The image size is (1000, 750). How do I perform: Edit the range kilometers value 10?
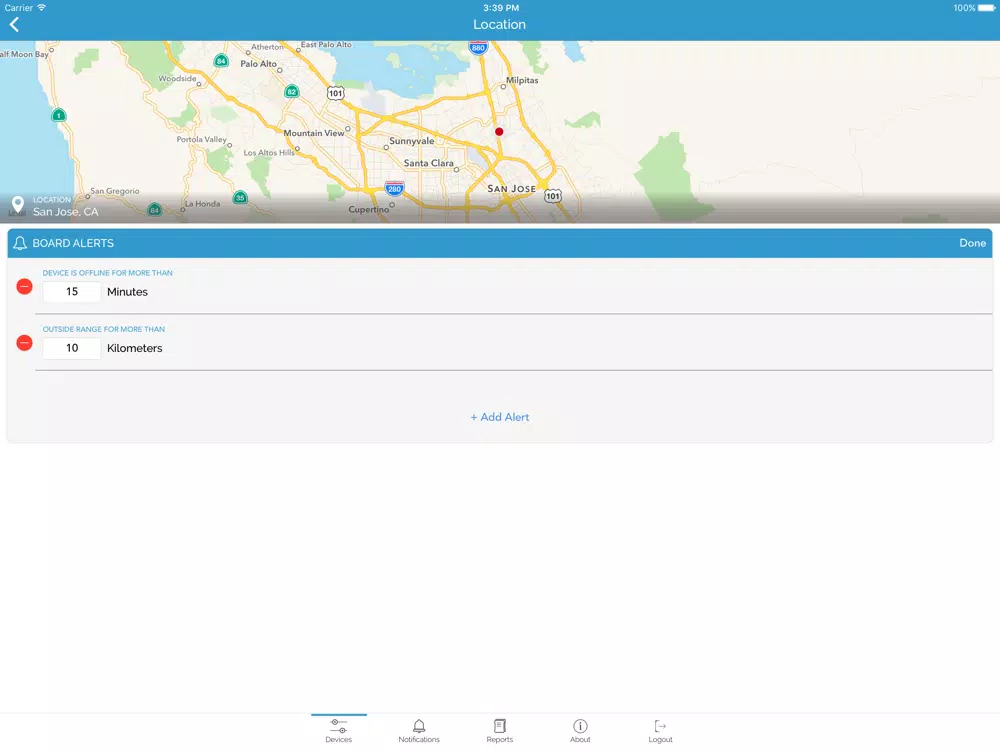pos(71,348)
